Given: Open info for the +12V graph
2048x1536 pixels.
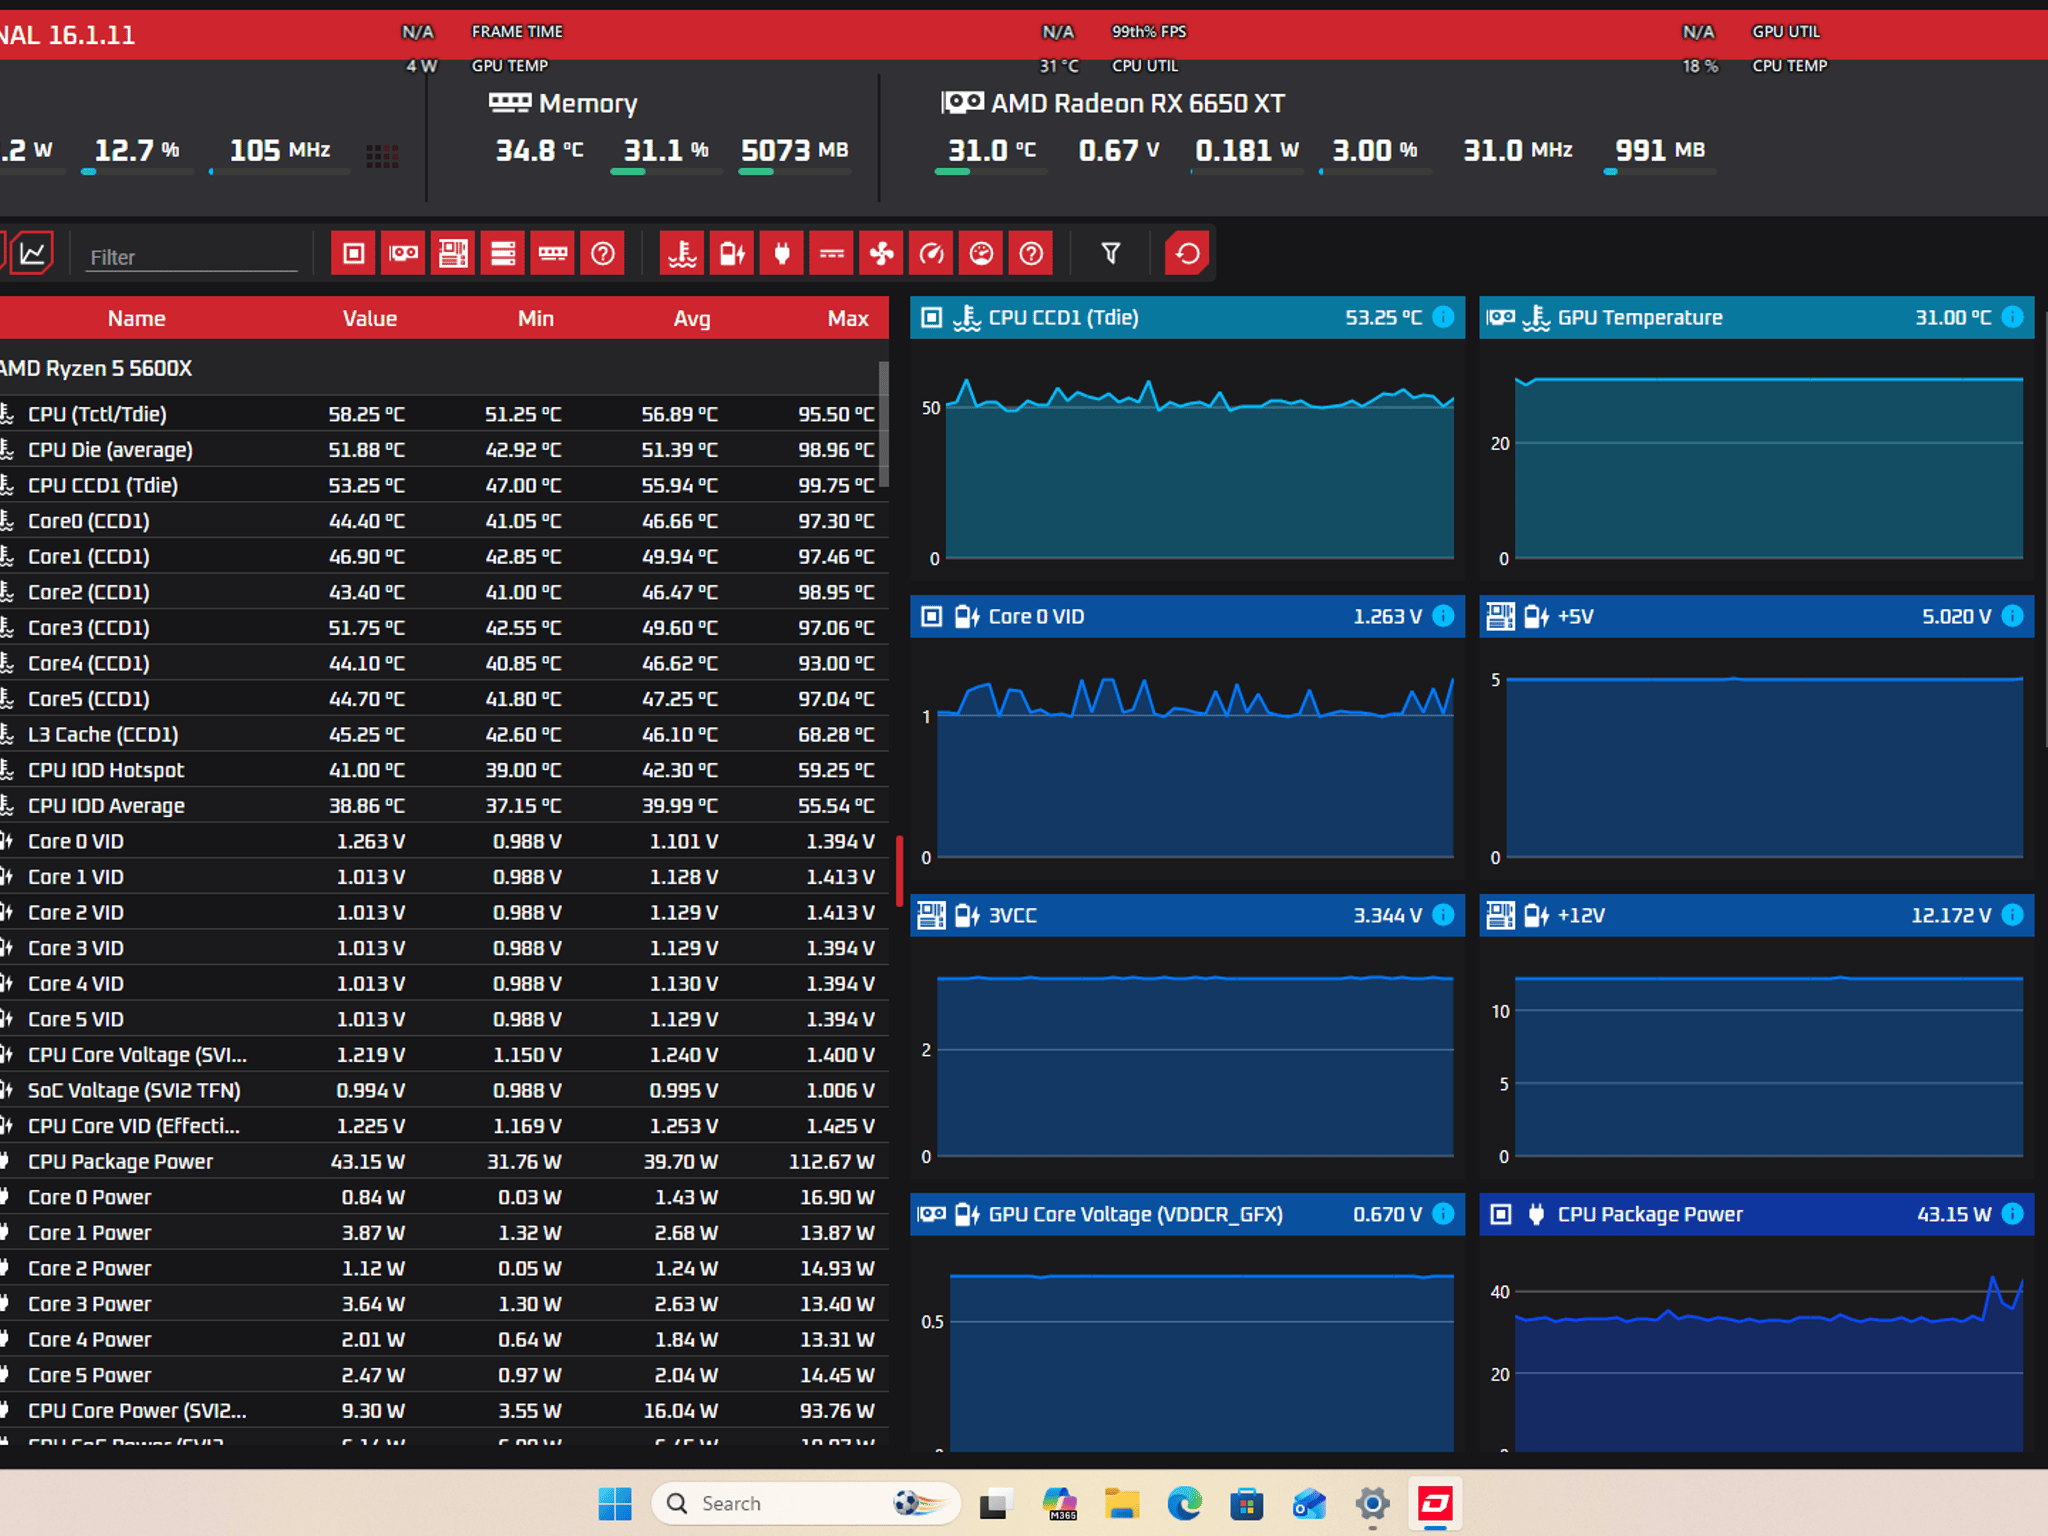Looking at the screenshot, I should tap(2013, 915).
